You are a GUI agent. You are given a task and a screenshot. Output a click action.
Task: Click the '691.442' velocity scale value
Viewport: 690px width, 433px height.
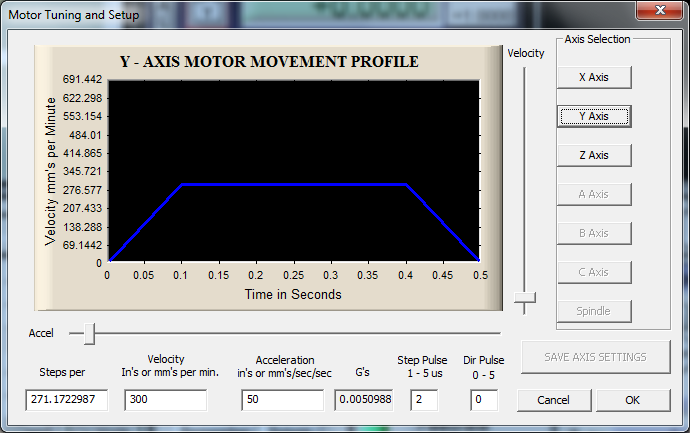pyautogui.click(x=82, y=79)
